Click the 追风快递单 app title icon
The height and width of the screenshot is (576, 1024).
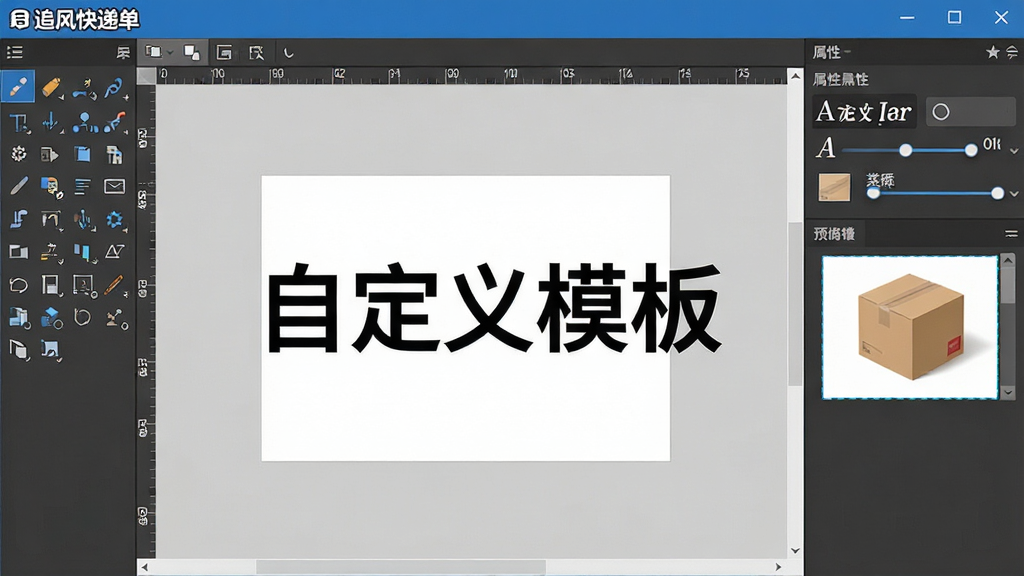coord(19,19)
